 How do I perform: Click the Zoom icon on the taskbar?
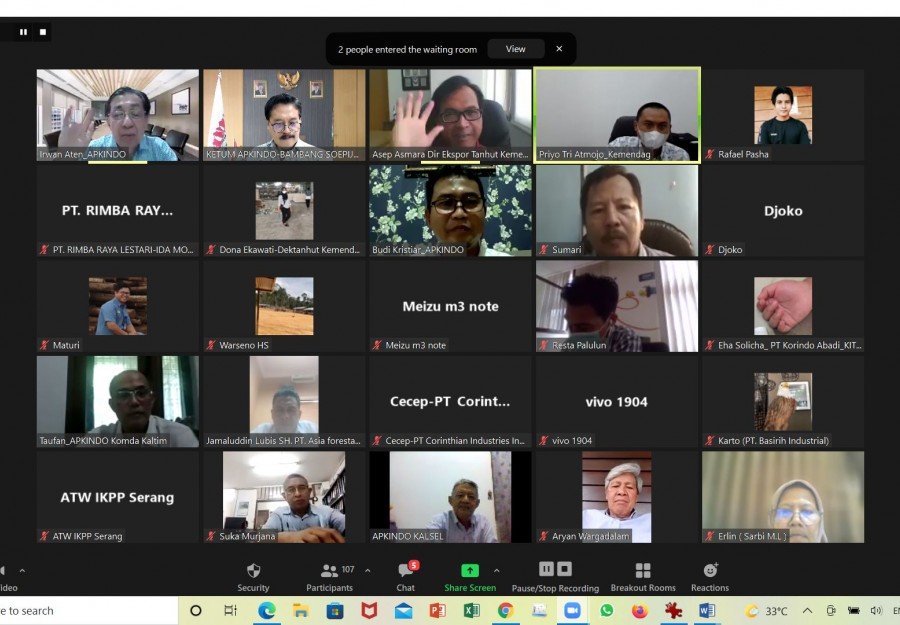[x=572, y=611]
